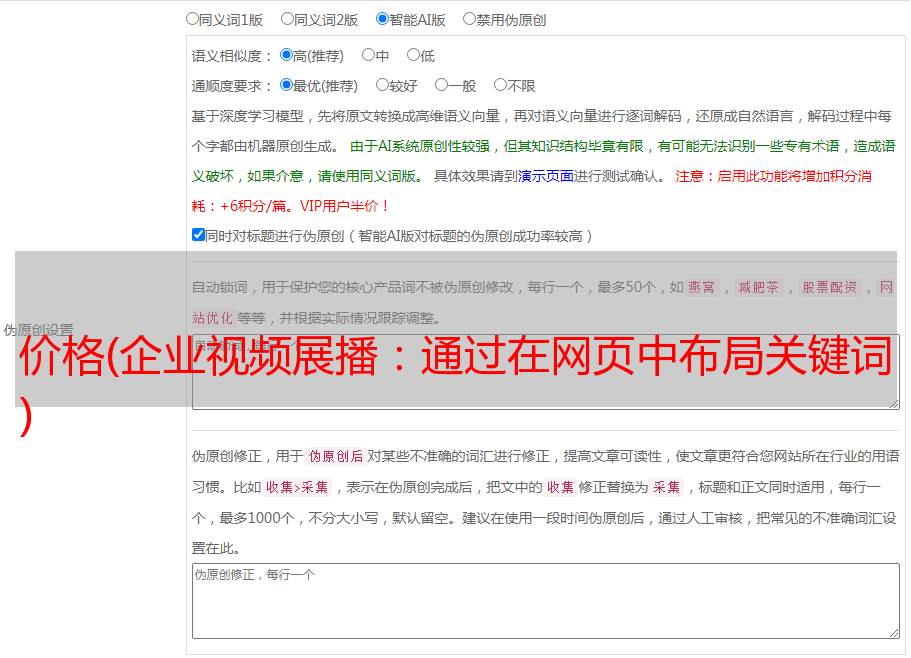Viewport: 911px width, 658px height.
Task: Set 通顺度要求 to 最优(推荐)
Action: click(286, 85)
